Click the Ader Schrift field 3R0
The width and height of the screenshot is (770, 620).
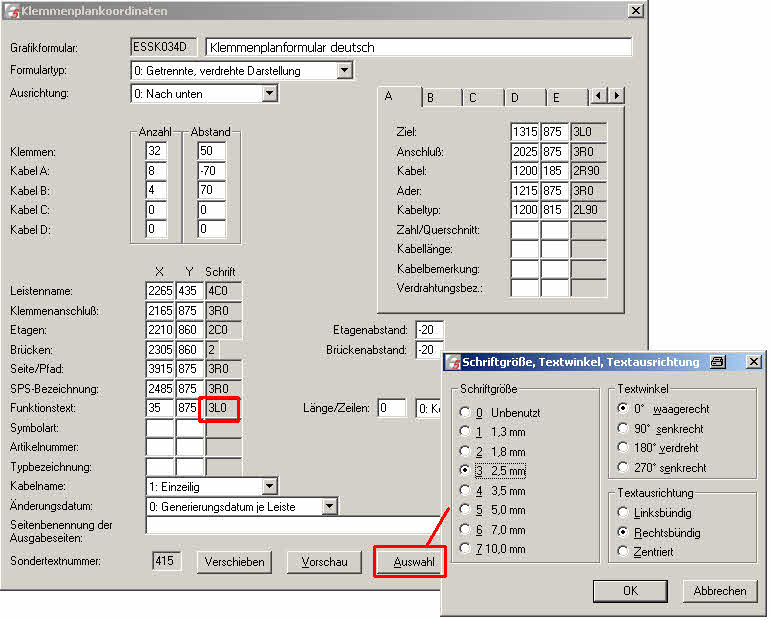[588, 190]
